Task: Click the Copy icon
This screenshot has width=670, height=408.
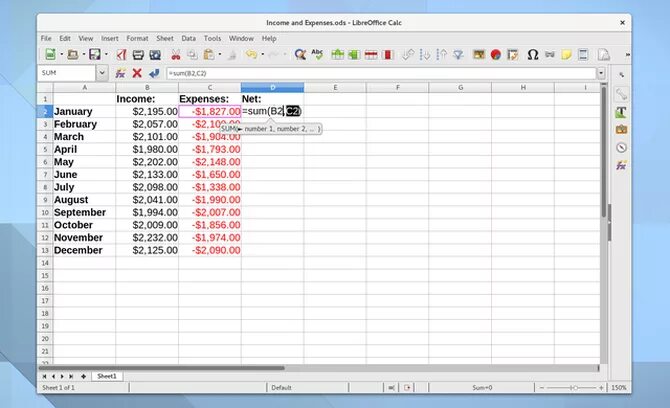Action: tap(192, 55)
